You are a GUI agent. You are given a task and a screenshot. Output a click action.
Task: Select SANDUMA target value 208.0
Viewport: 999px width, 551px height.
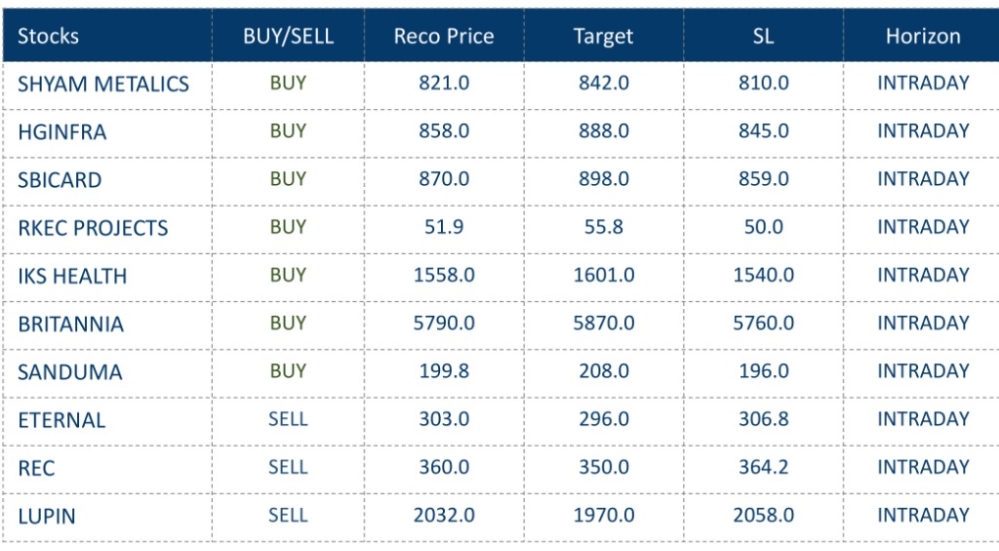pos(603,371)
